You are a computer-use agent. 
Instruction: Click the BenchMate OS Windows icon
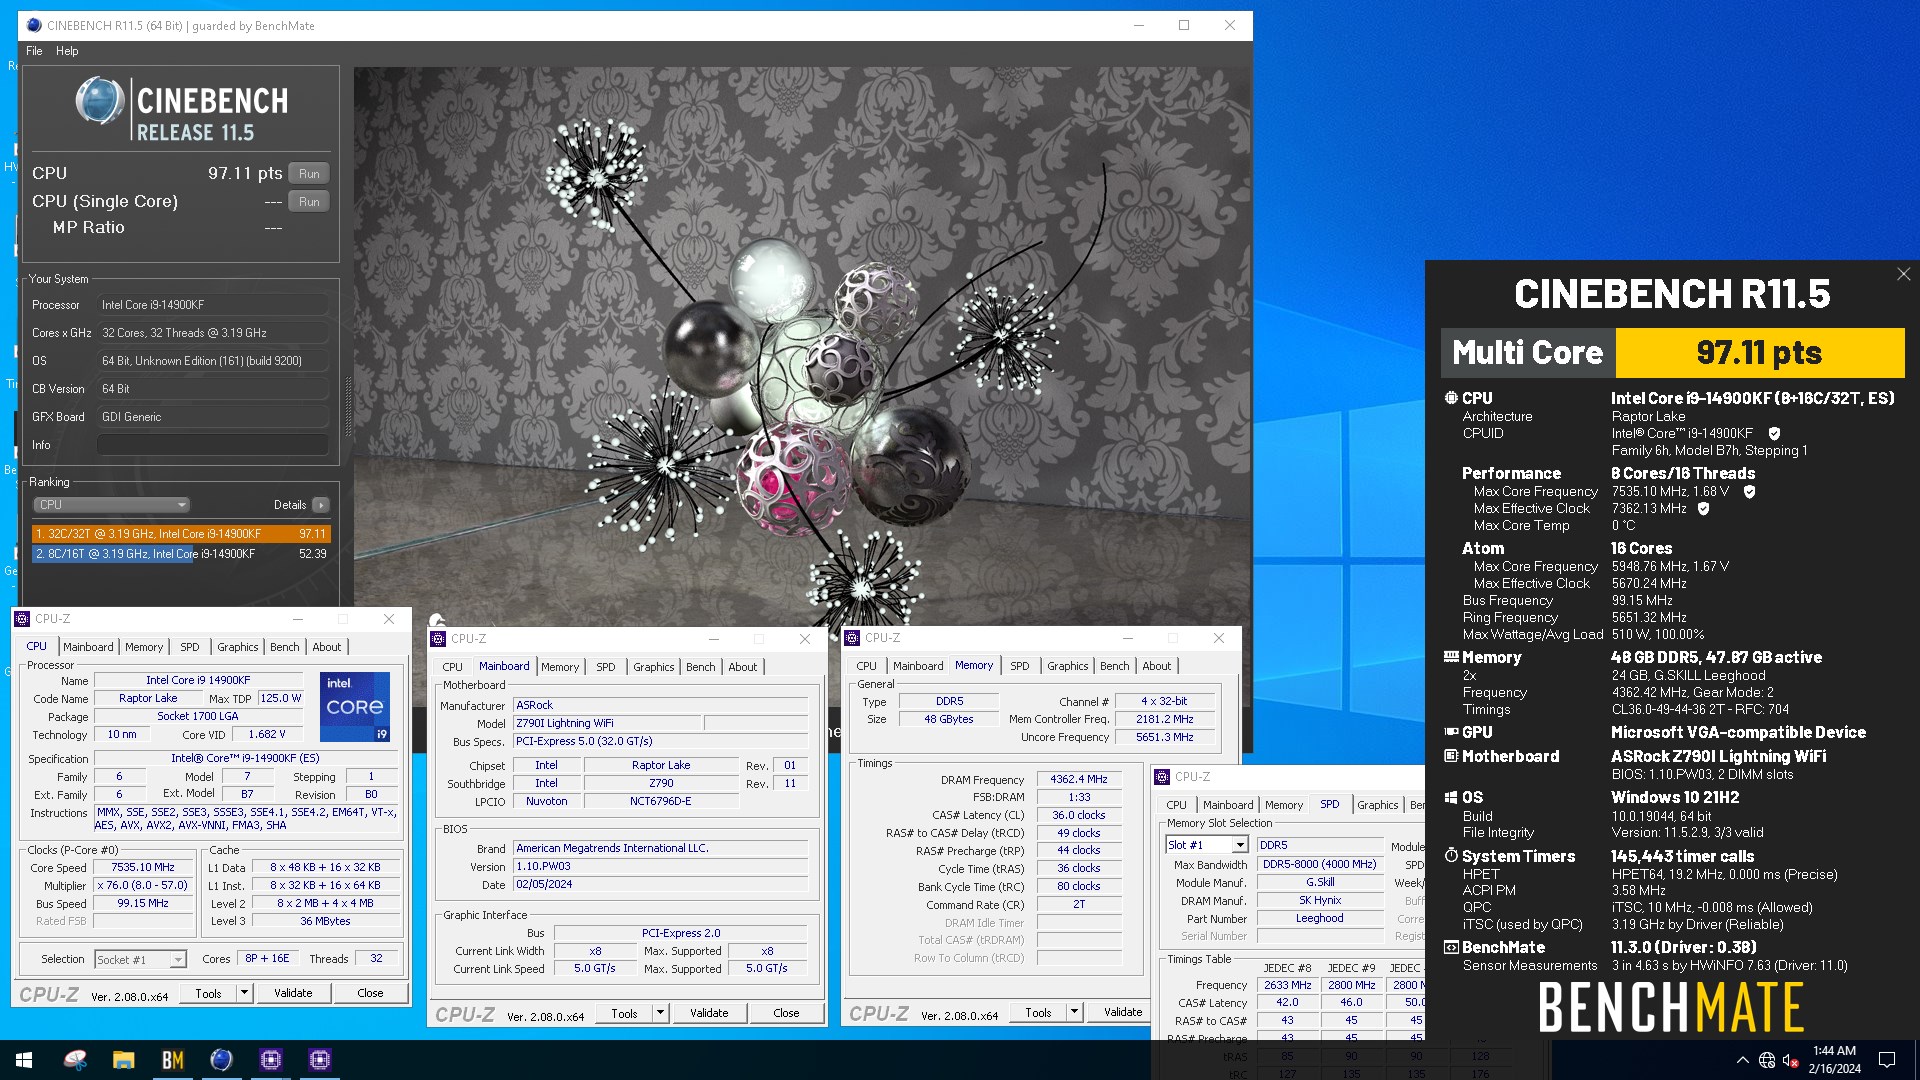(1451, 797)
